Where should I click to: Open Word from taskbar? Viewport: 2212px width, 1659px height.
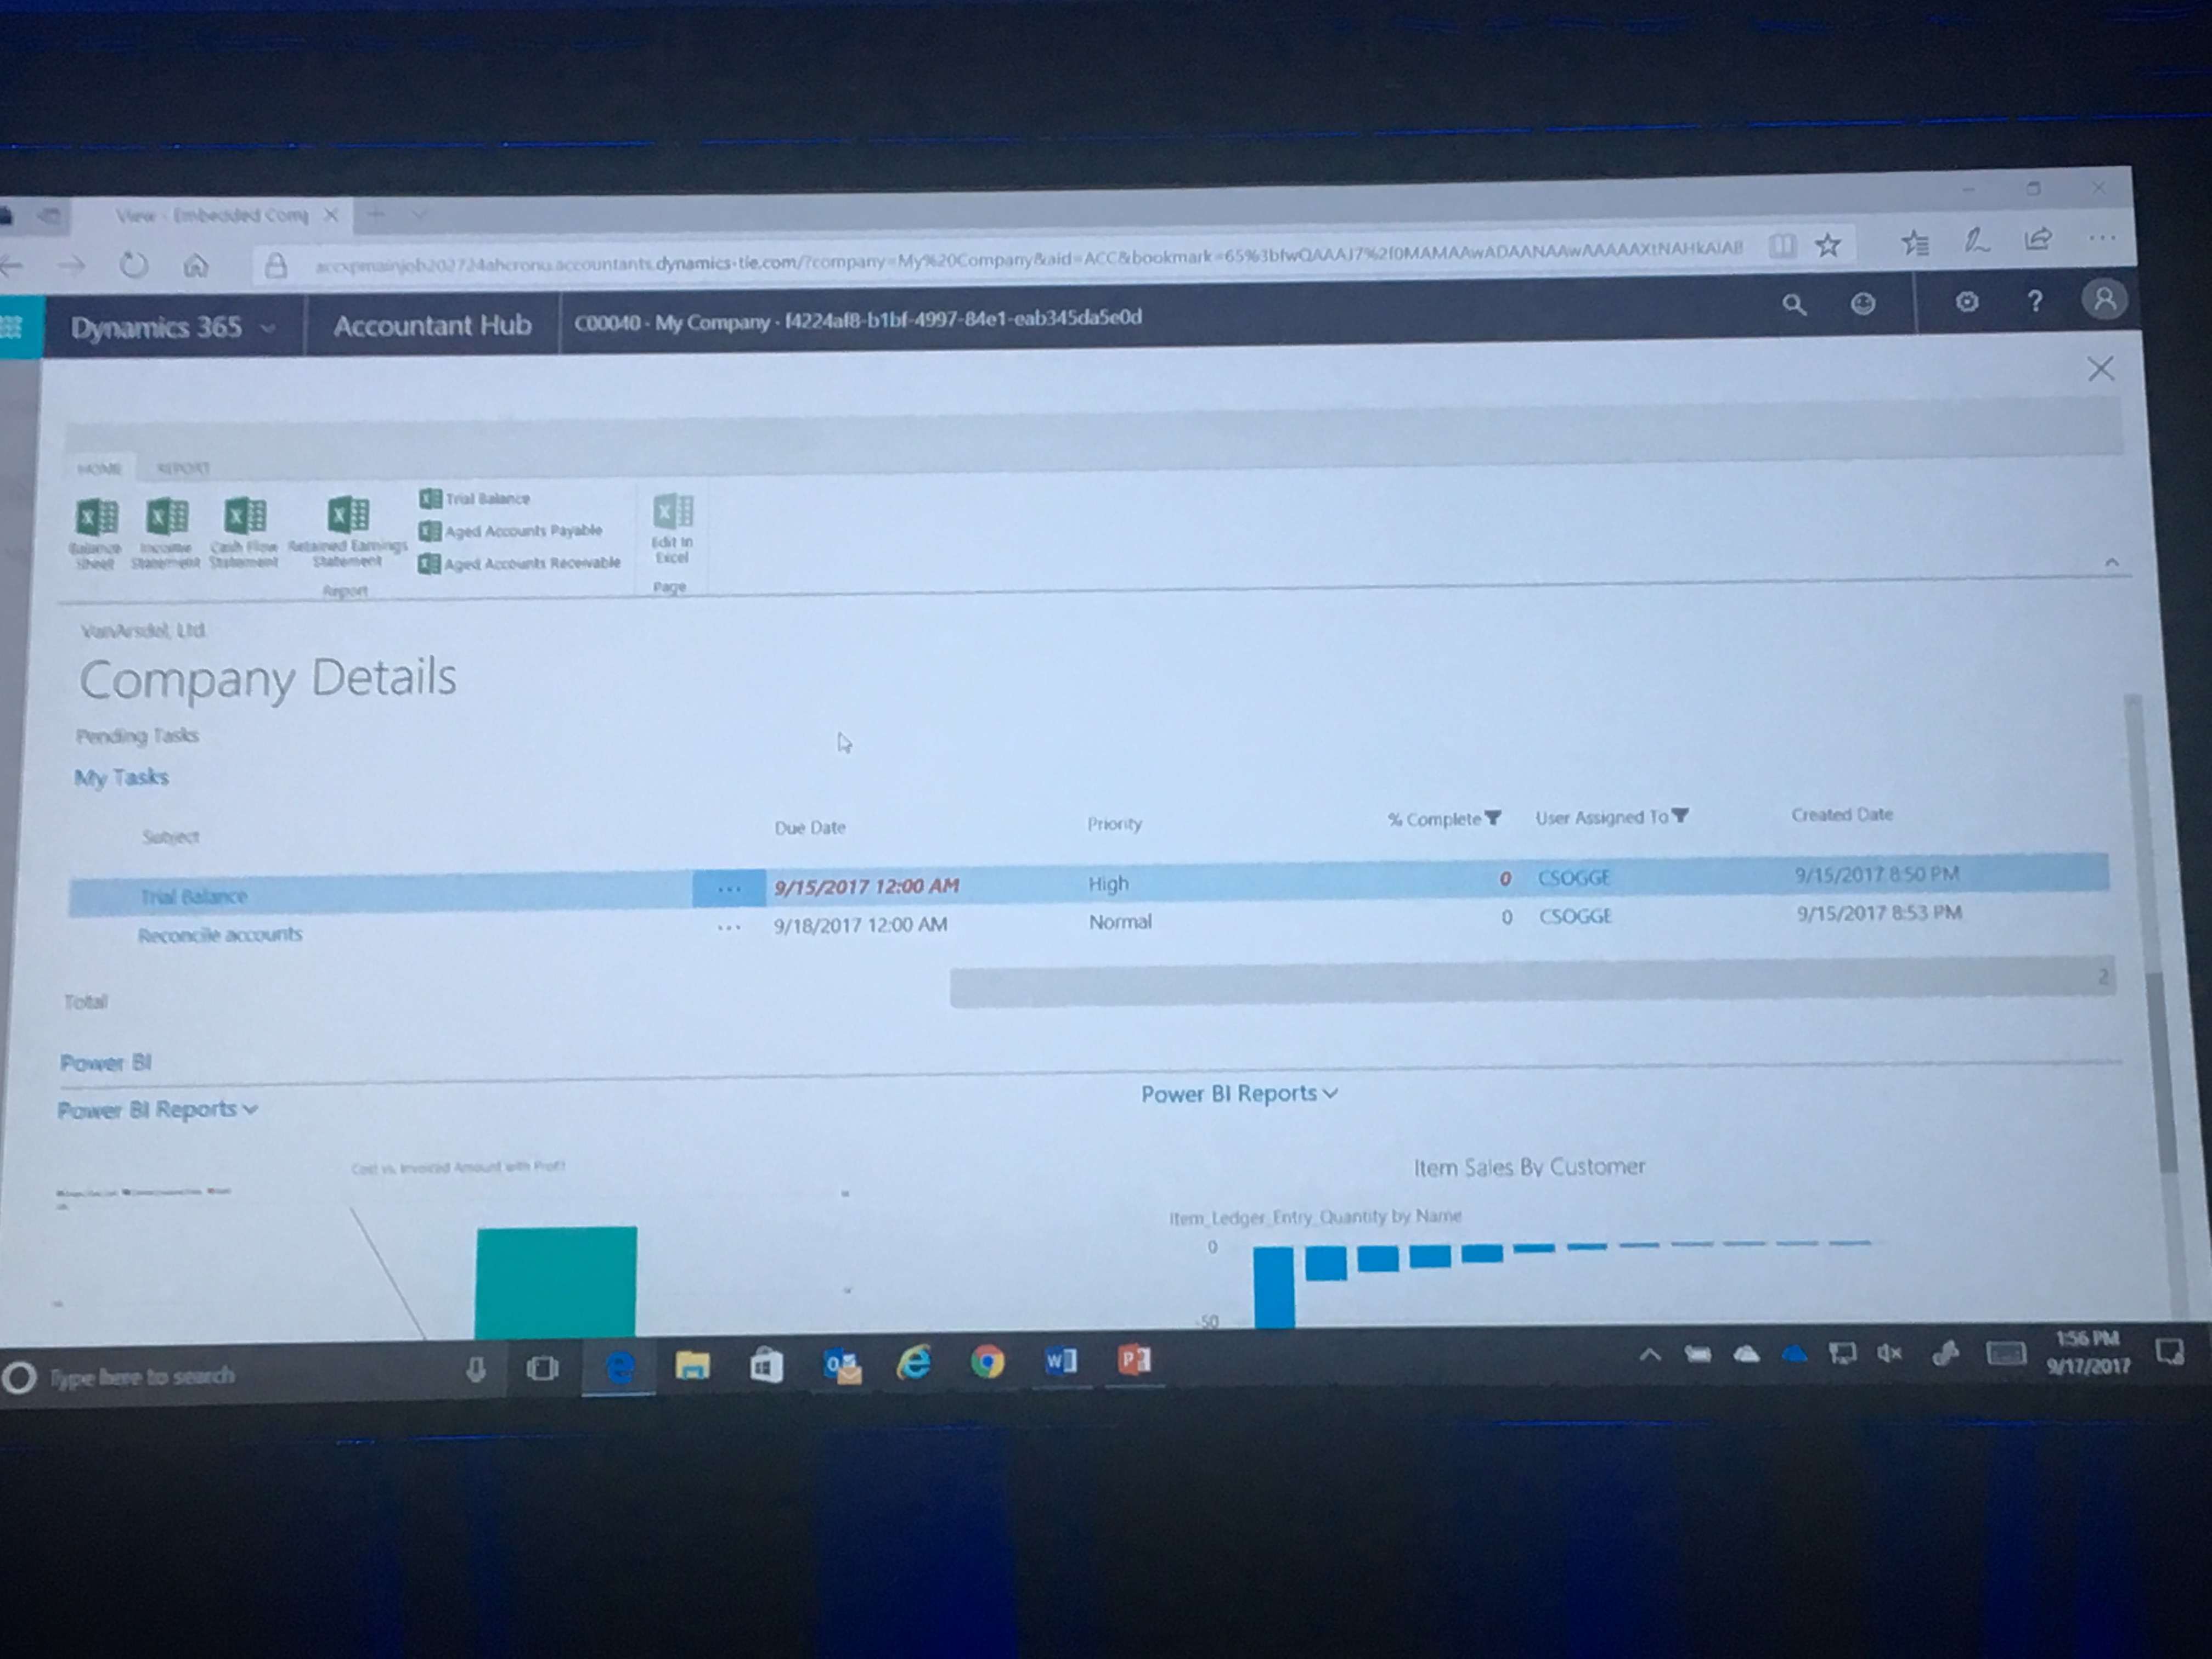[1060, 1361]
